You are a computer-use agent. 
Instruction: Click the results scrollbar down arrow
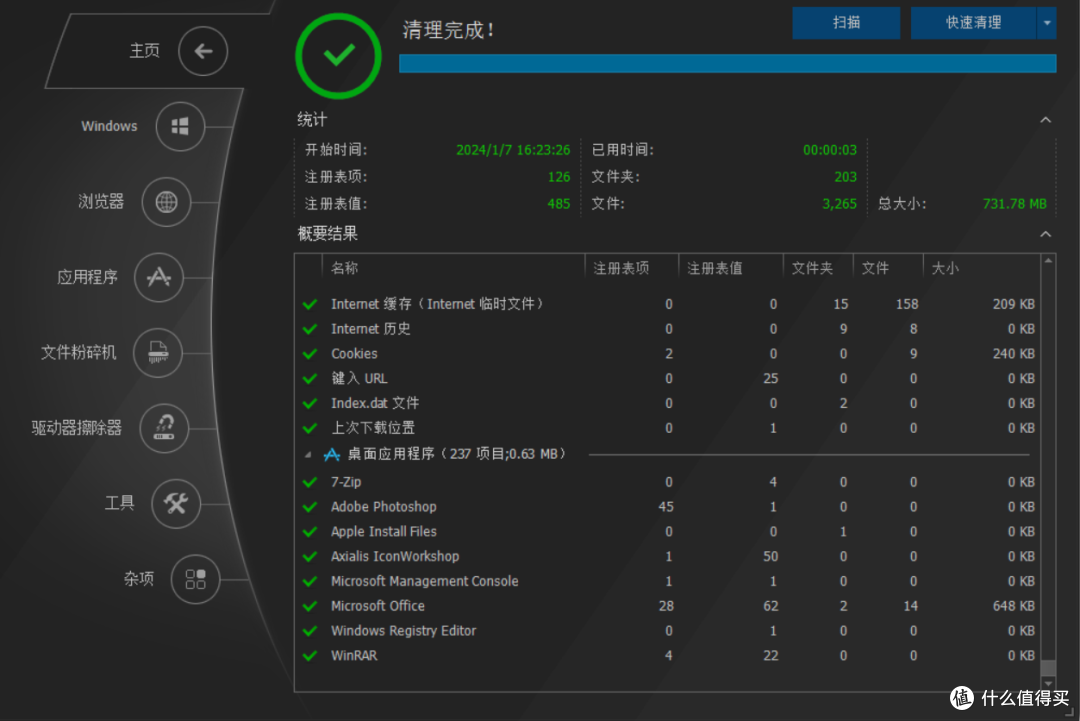[1048, 684]
